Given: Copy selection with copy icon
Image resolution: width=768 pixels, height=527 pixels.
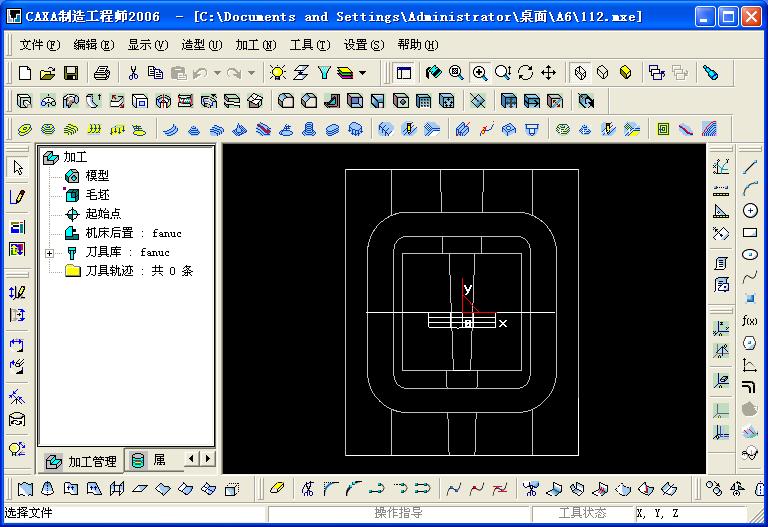Looking at the screenshot, I should [x=155, y=73].
